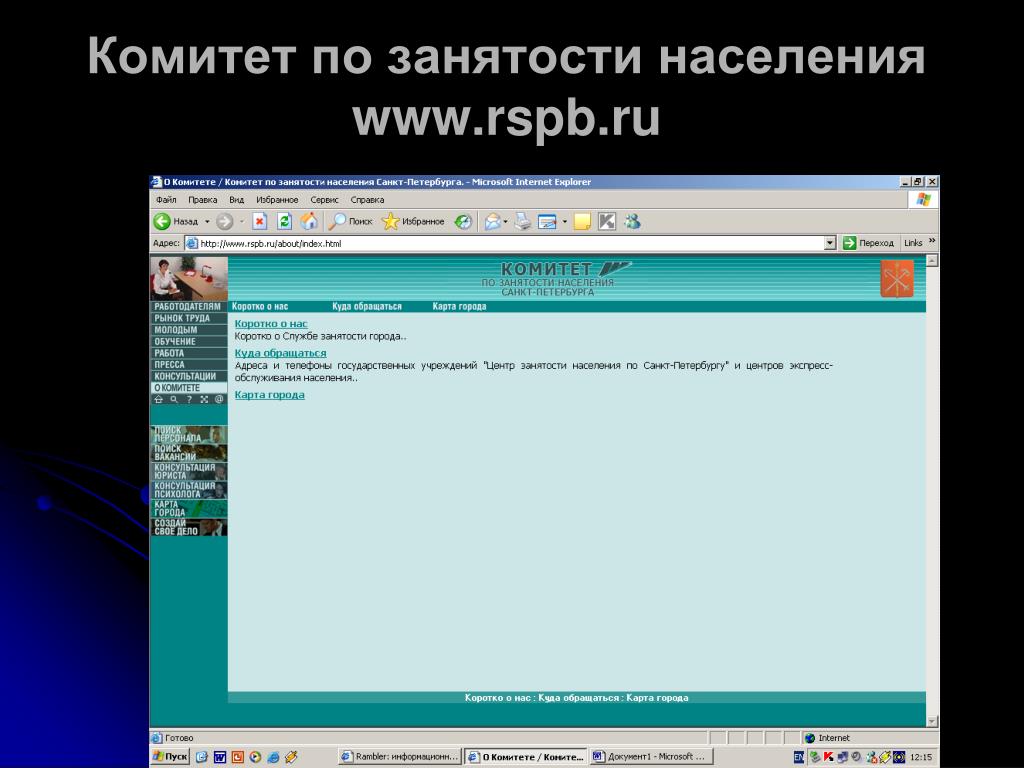Screen dimensions: 1024x768
Task: Refresh the page using the toolbar icon
Action: 285,222
